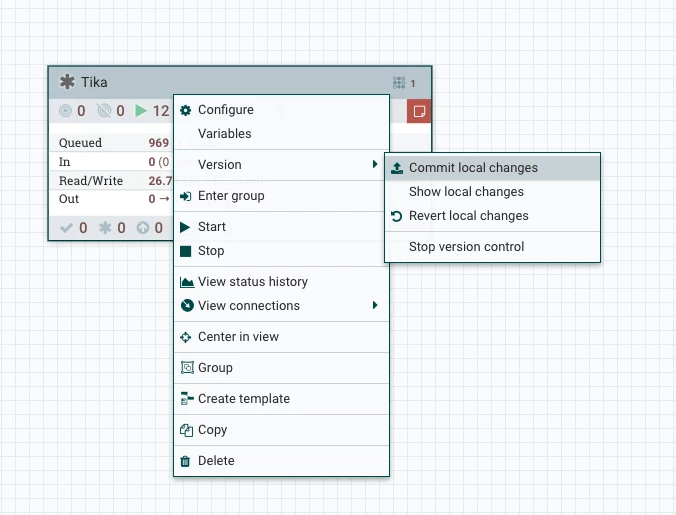
Task: Click the Tika group title text
Action: tap(94, 82)
